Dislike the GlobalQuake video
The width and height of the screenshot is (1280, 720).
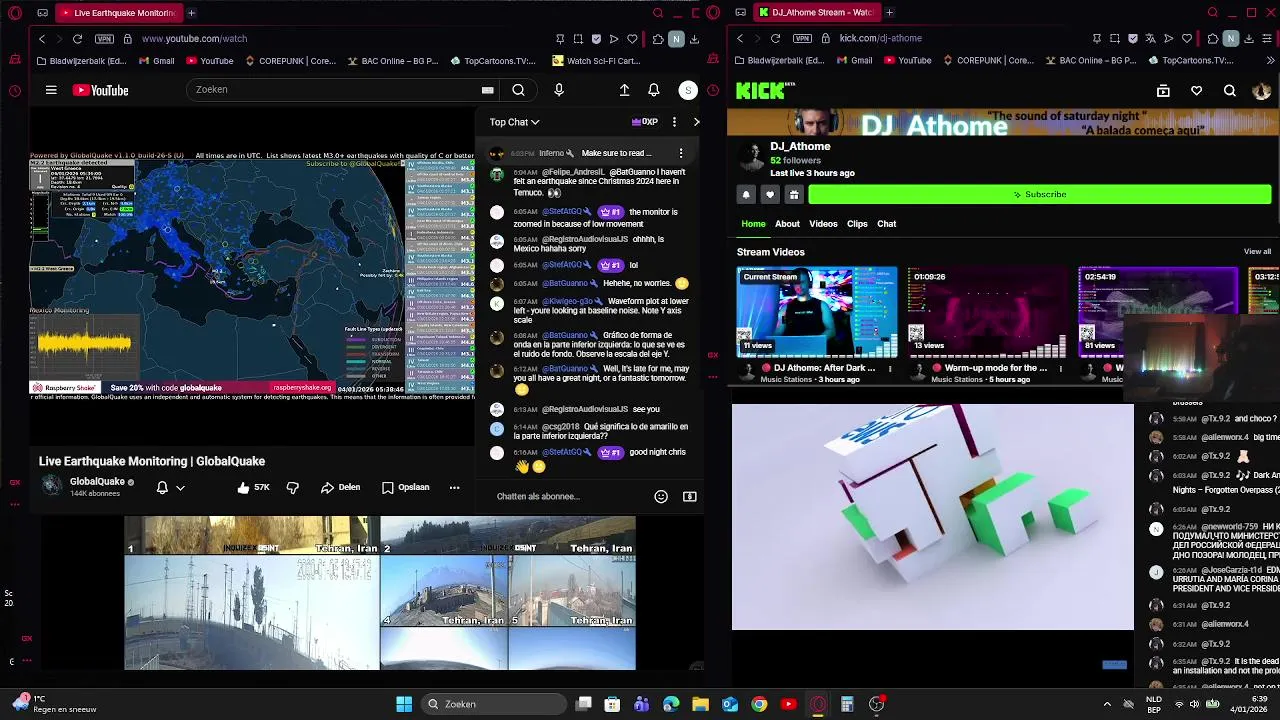293,487
